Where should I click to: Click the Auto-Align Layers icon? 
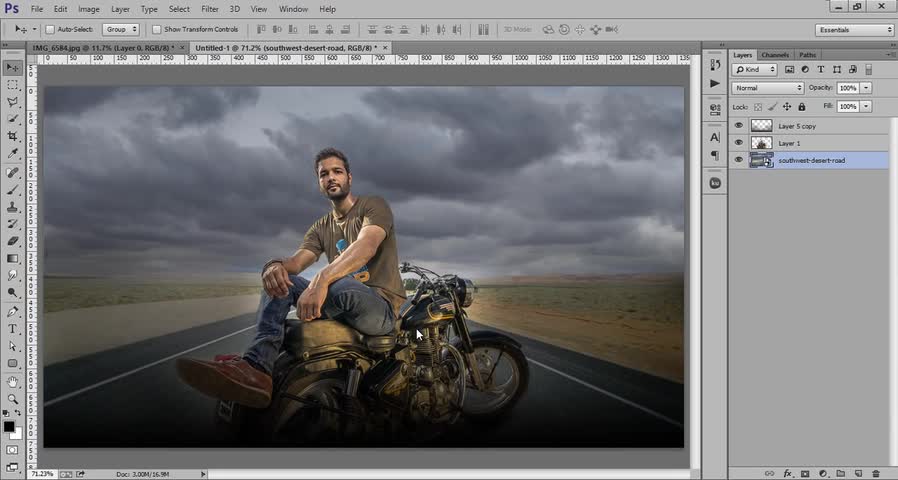[483, 29]
